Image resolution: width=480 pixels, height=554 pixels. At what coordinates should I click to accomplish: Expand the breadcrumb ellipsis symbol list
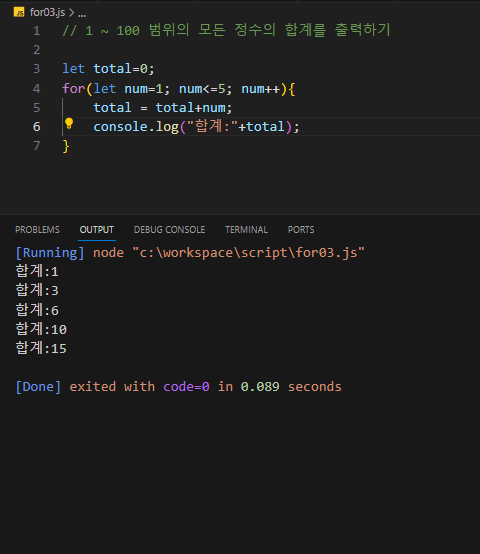pyautogui.click(x=82, y=14)
